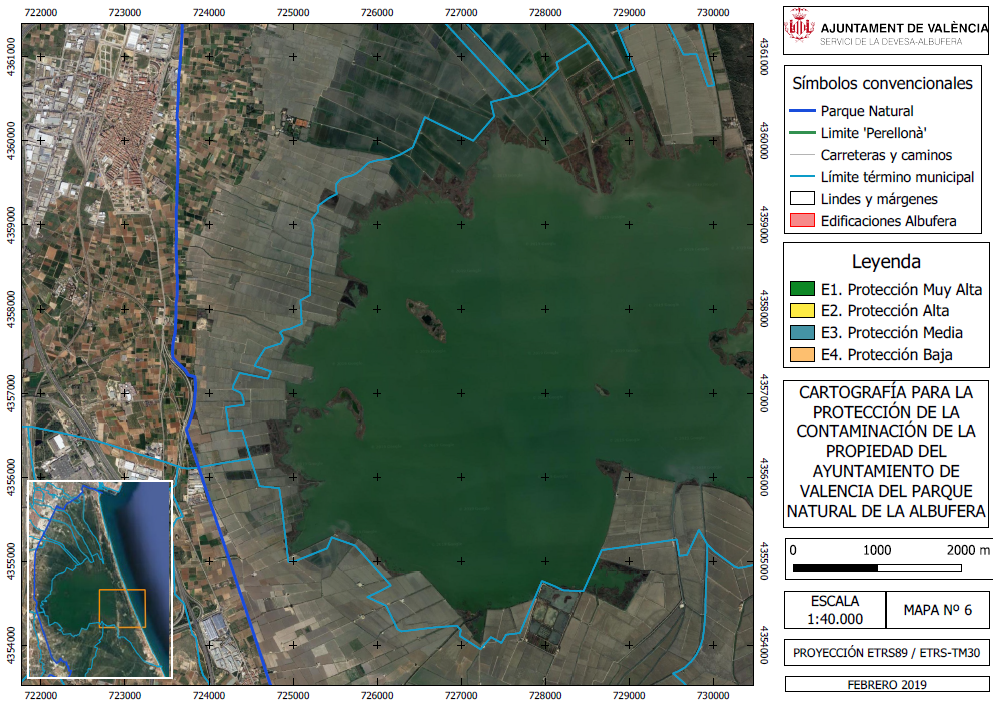Click the Símbolos convencionales heading
Screen dimensions: 993x701
pos(882,83)
